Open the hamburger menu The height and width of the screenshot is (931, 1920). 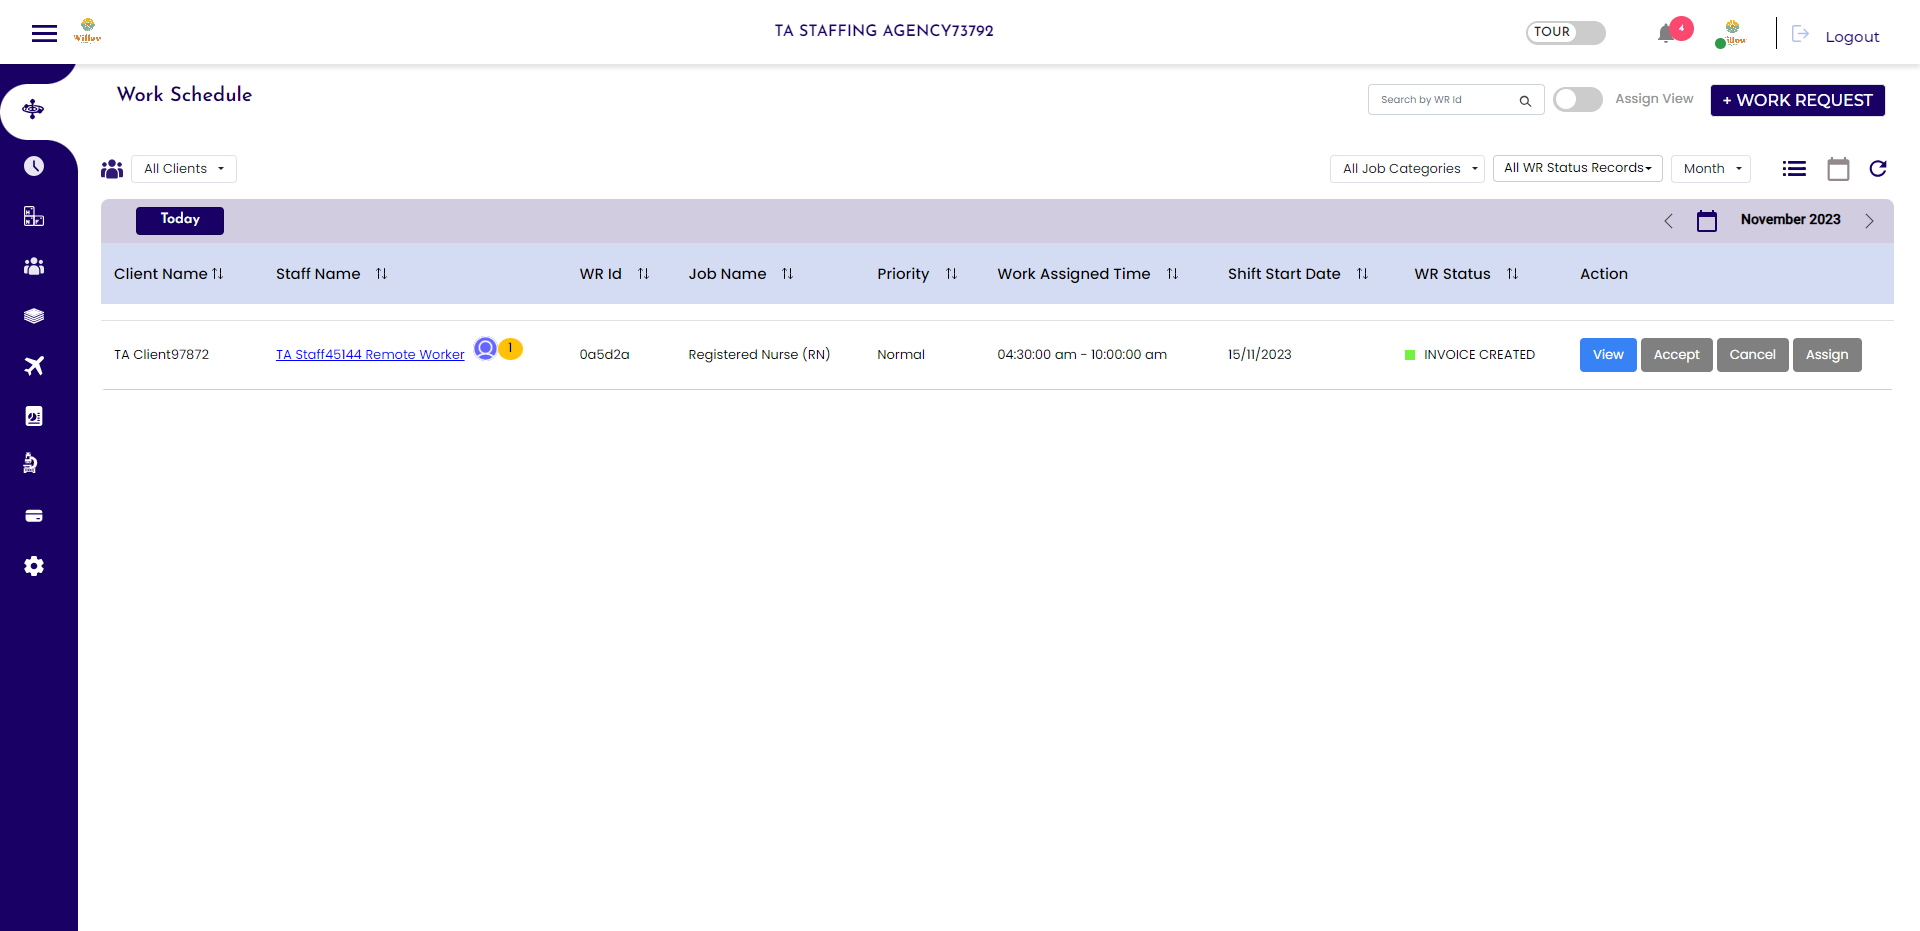(44, 32)
